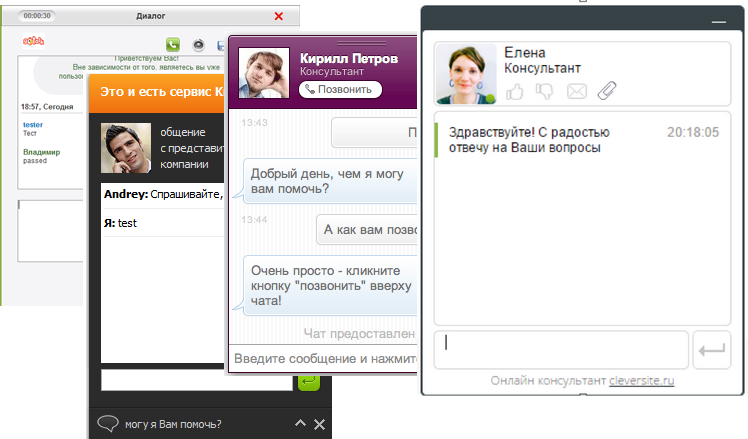The height and width of the screenshot is (439, 748).
Task: Click the webcam icon in Диалог window
Action: [x=198, y=45]
